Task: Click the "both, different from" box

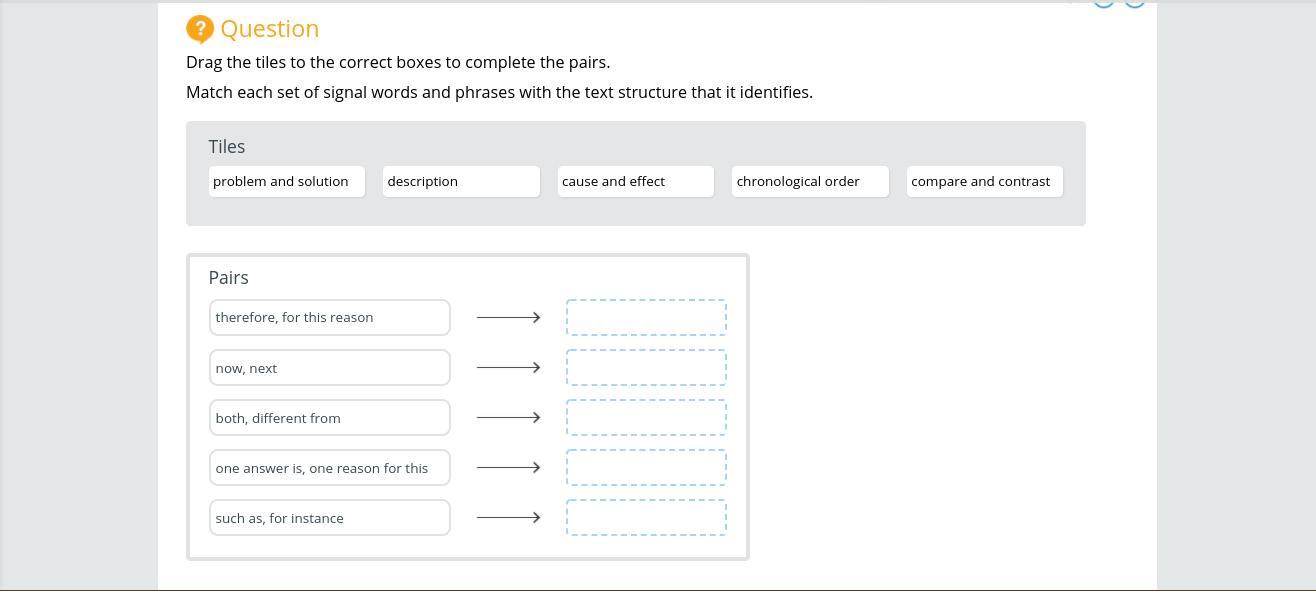Action: pos(330,418)
